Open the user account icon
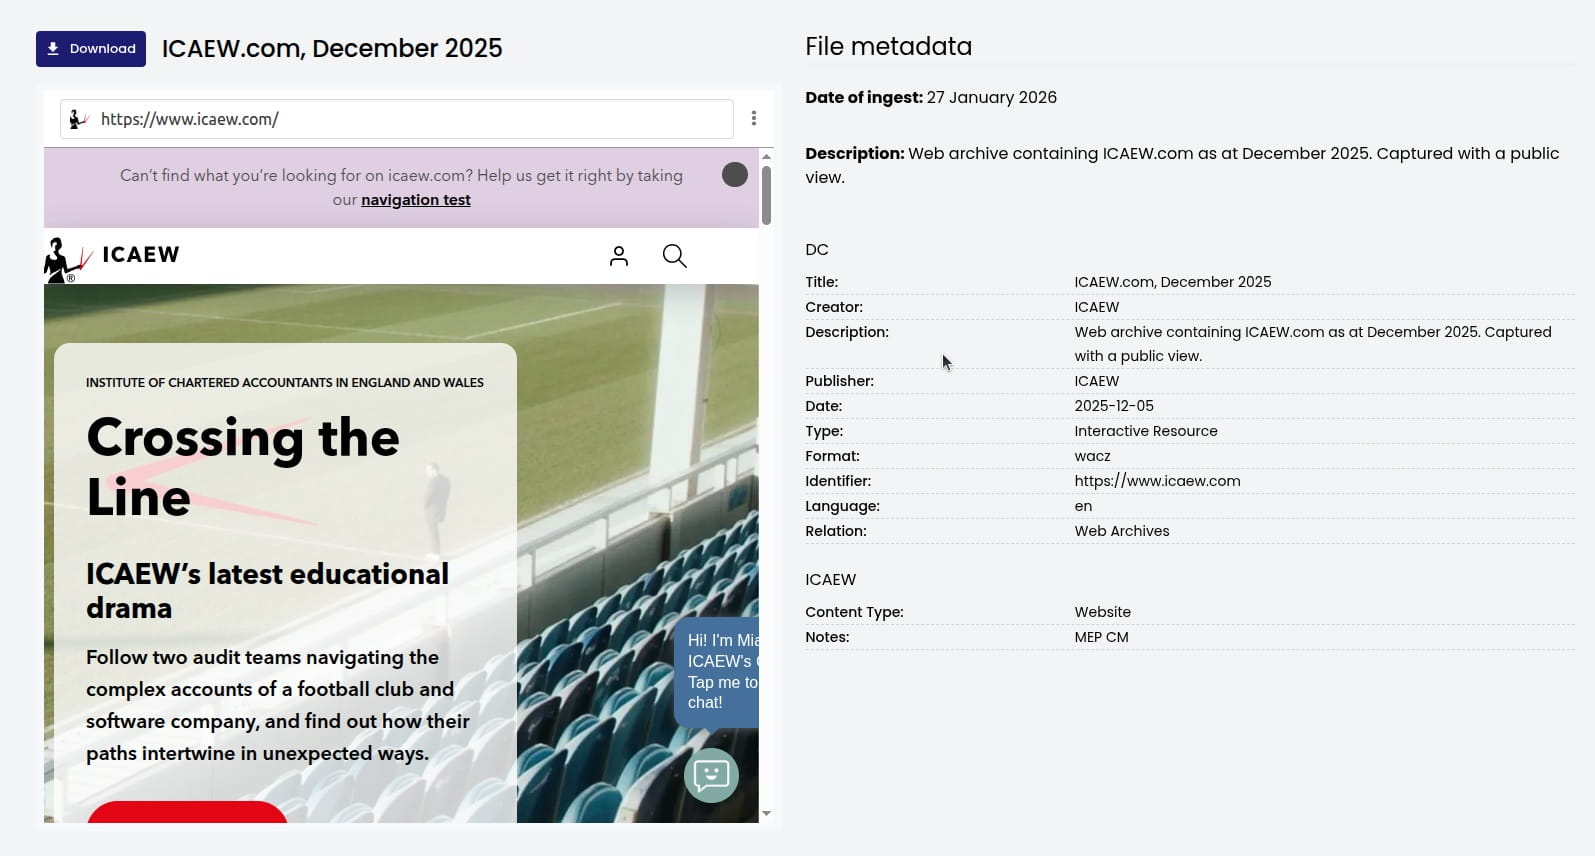Viewport: 1595px width, 856px height. coord(619,257)
